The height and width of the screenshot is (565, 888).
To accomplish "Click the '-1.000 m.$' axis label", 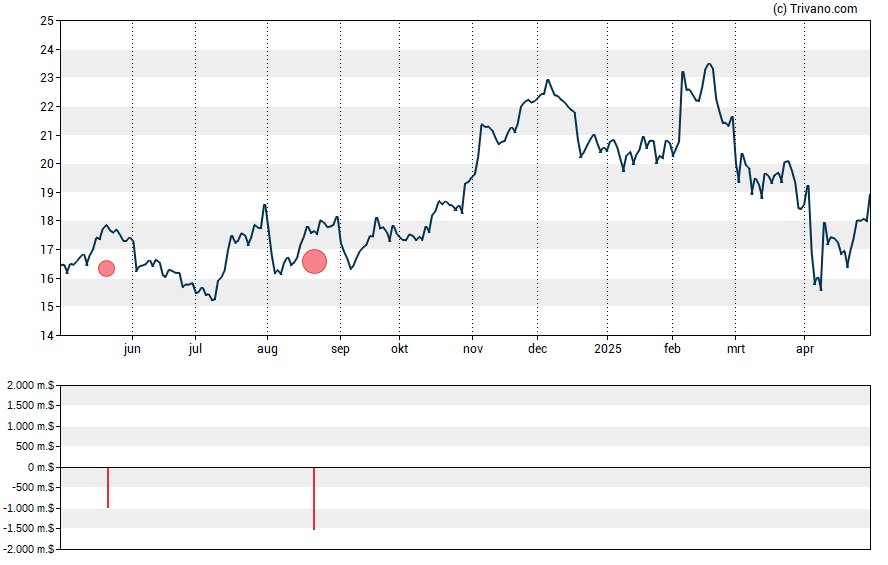I will 29,508.
